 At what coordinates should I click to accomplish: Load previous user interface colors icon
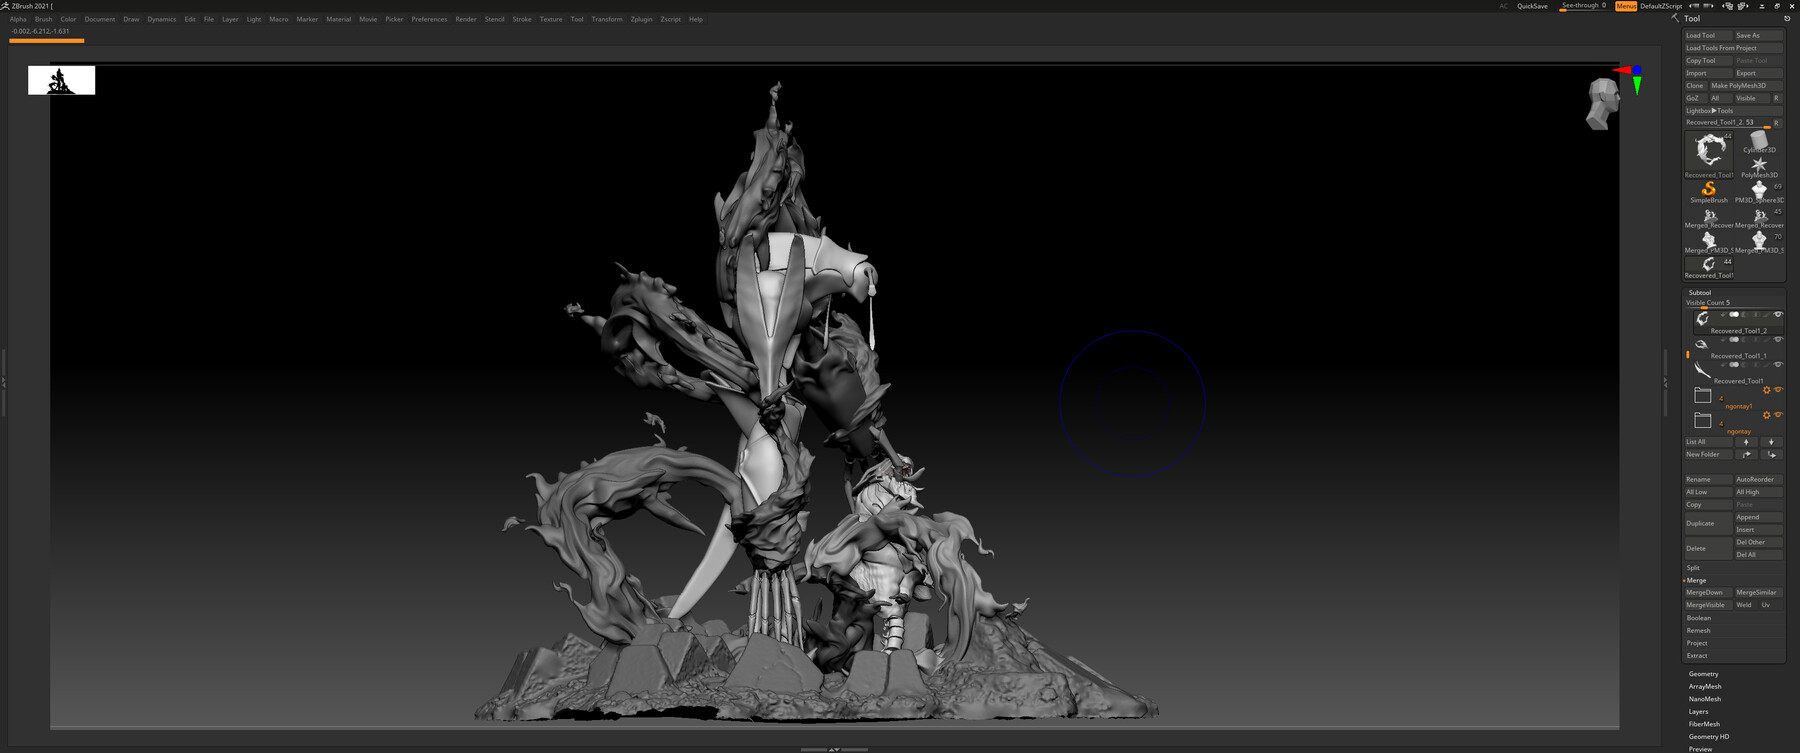coord(1695,6)
